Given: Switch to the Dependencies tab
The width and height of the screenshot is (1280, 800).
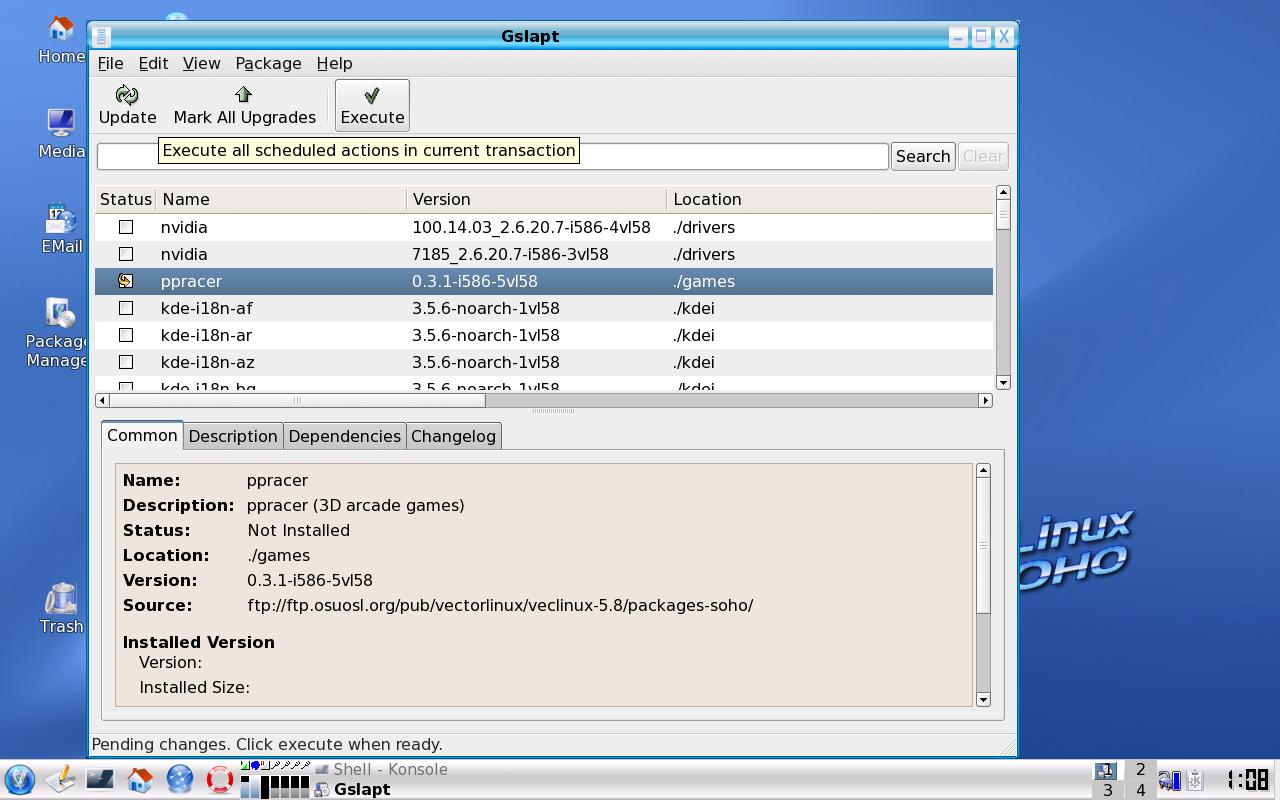Looking at the screenshot, I should pos(344,436).
